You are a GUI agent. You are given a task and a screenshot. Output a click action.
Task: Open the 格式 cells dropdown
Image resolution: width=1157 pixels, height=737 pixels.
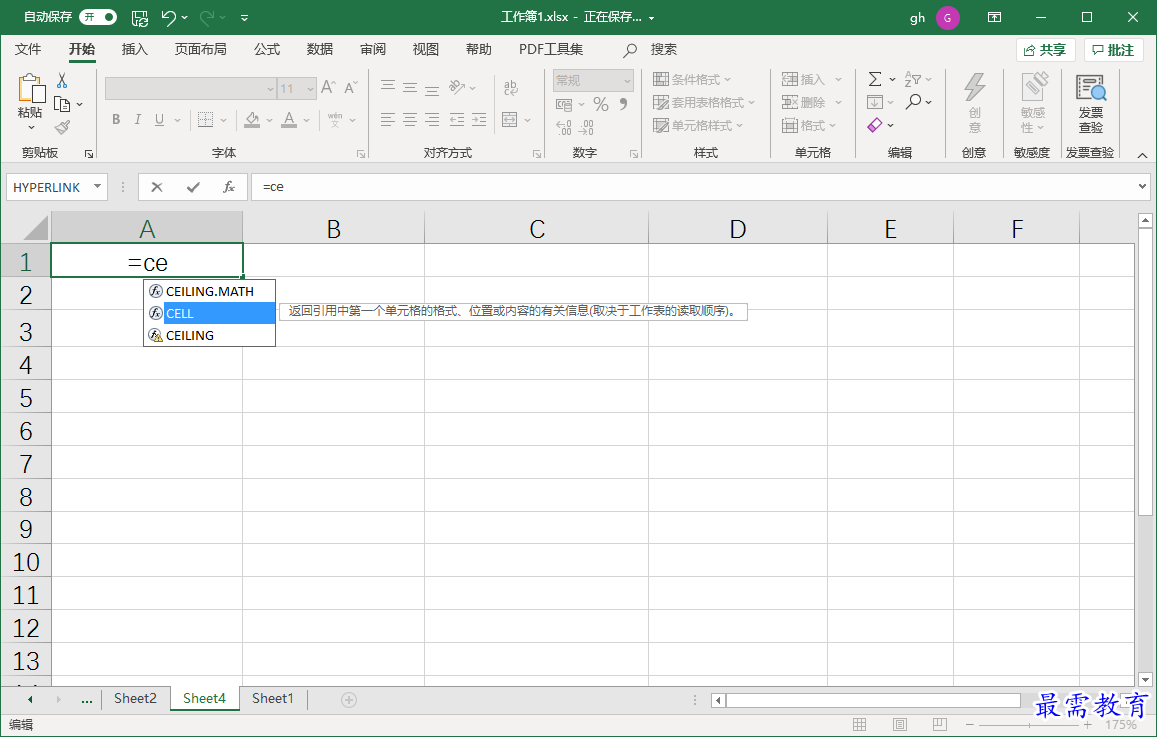click(x=809, y=125)
